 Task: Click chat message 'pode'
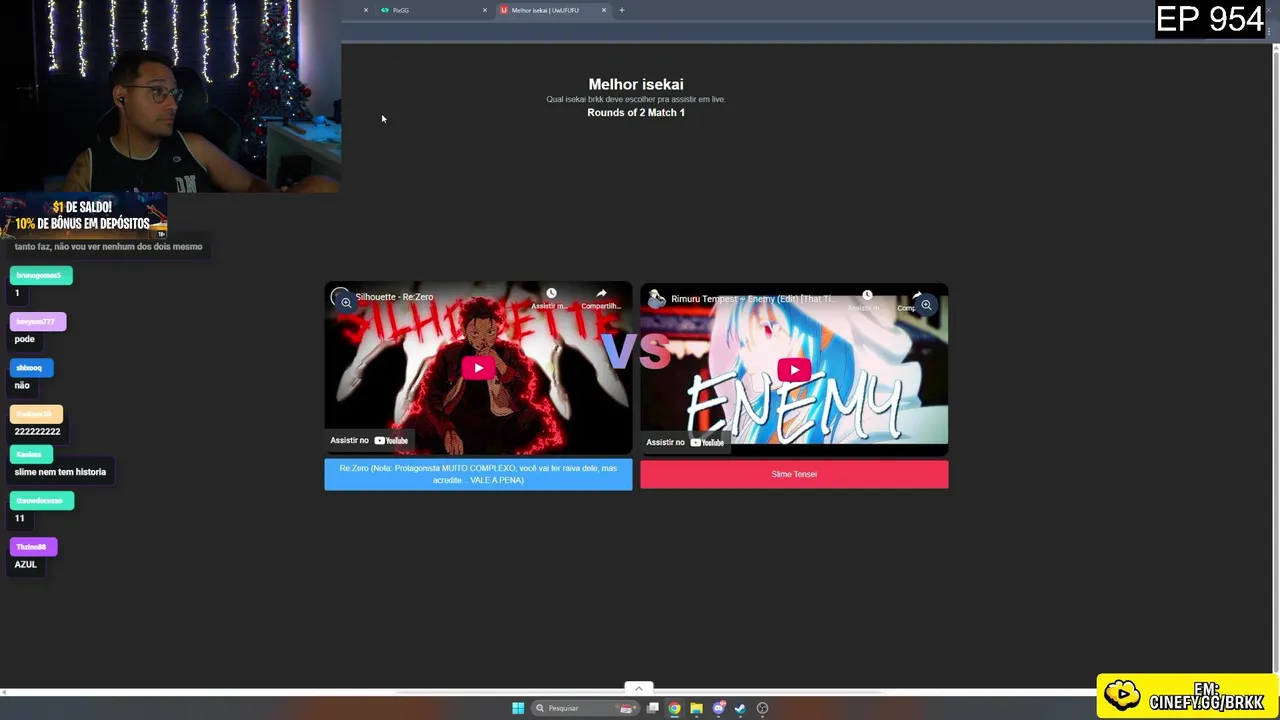[24, 339]
